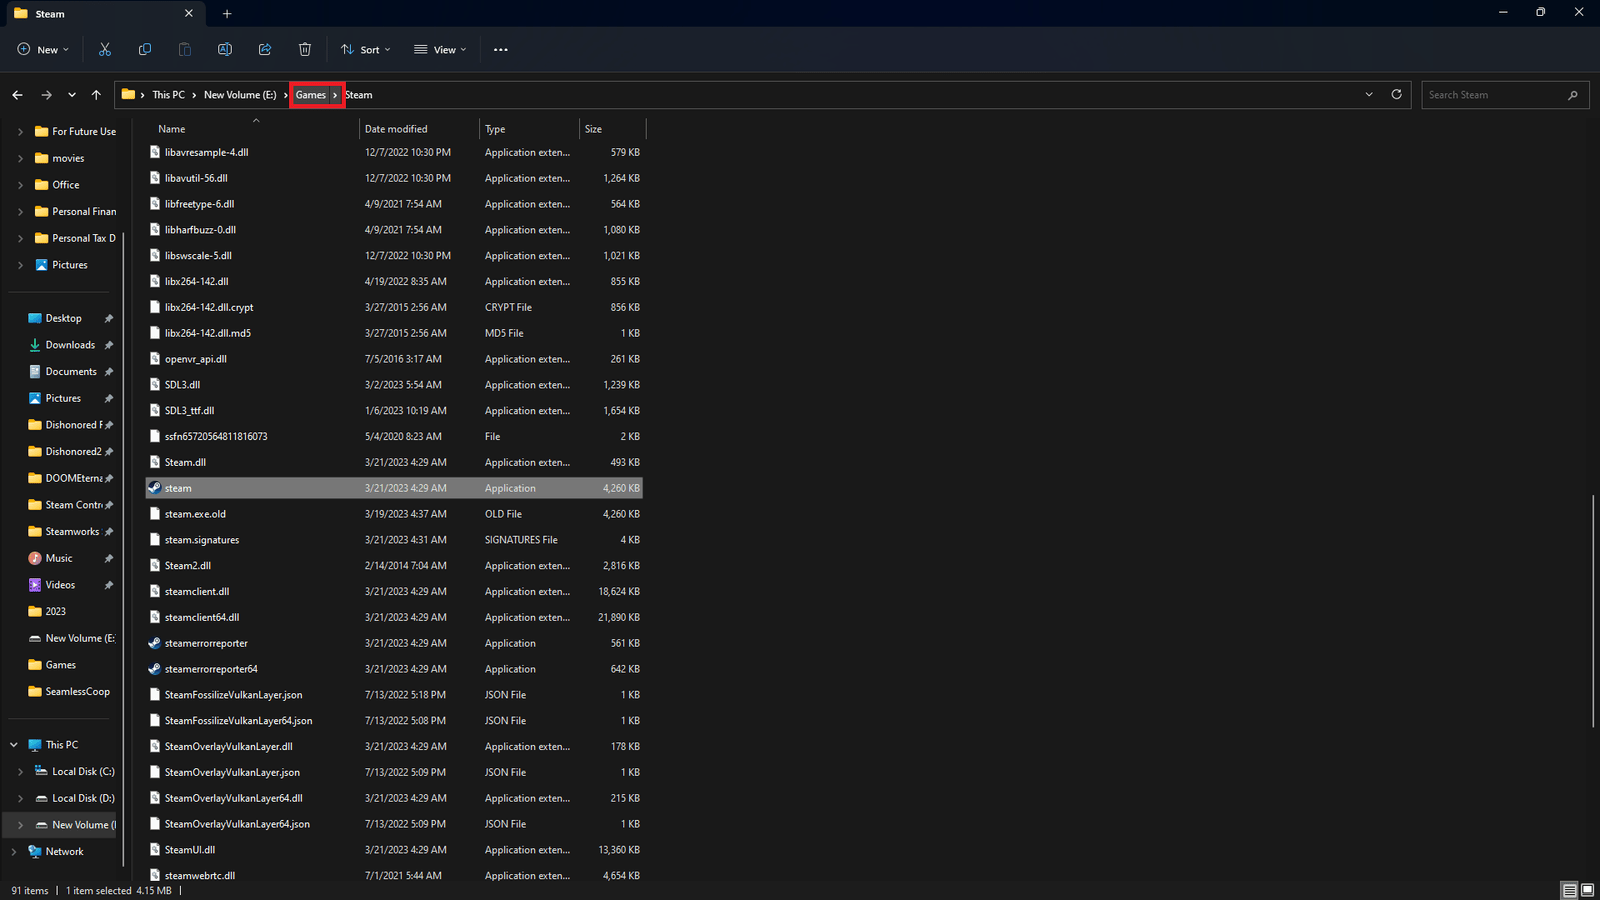
Task: Go up one folder level
Action: point(96,95)
